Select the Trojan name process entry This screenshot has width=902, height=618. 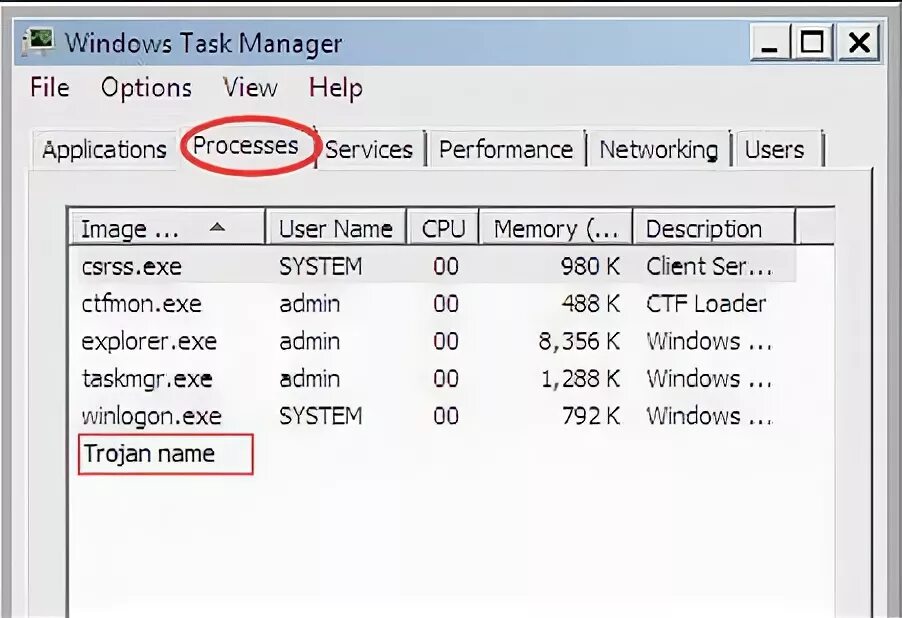click(150, 454)
